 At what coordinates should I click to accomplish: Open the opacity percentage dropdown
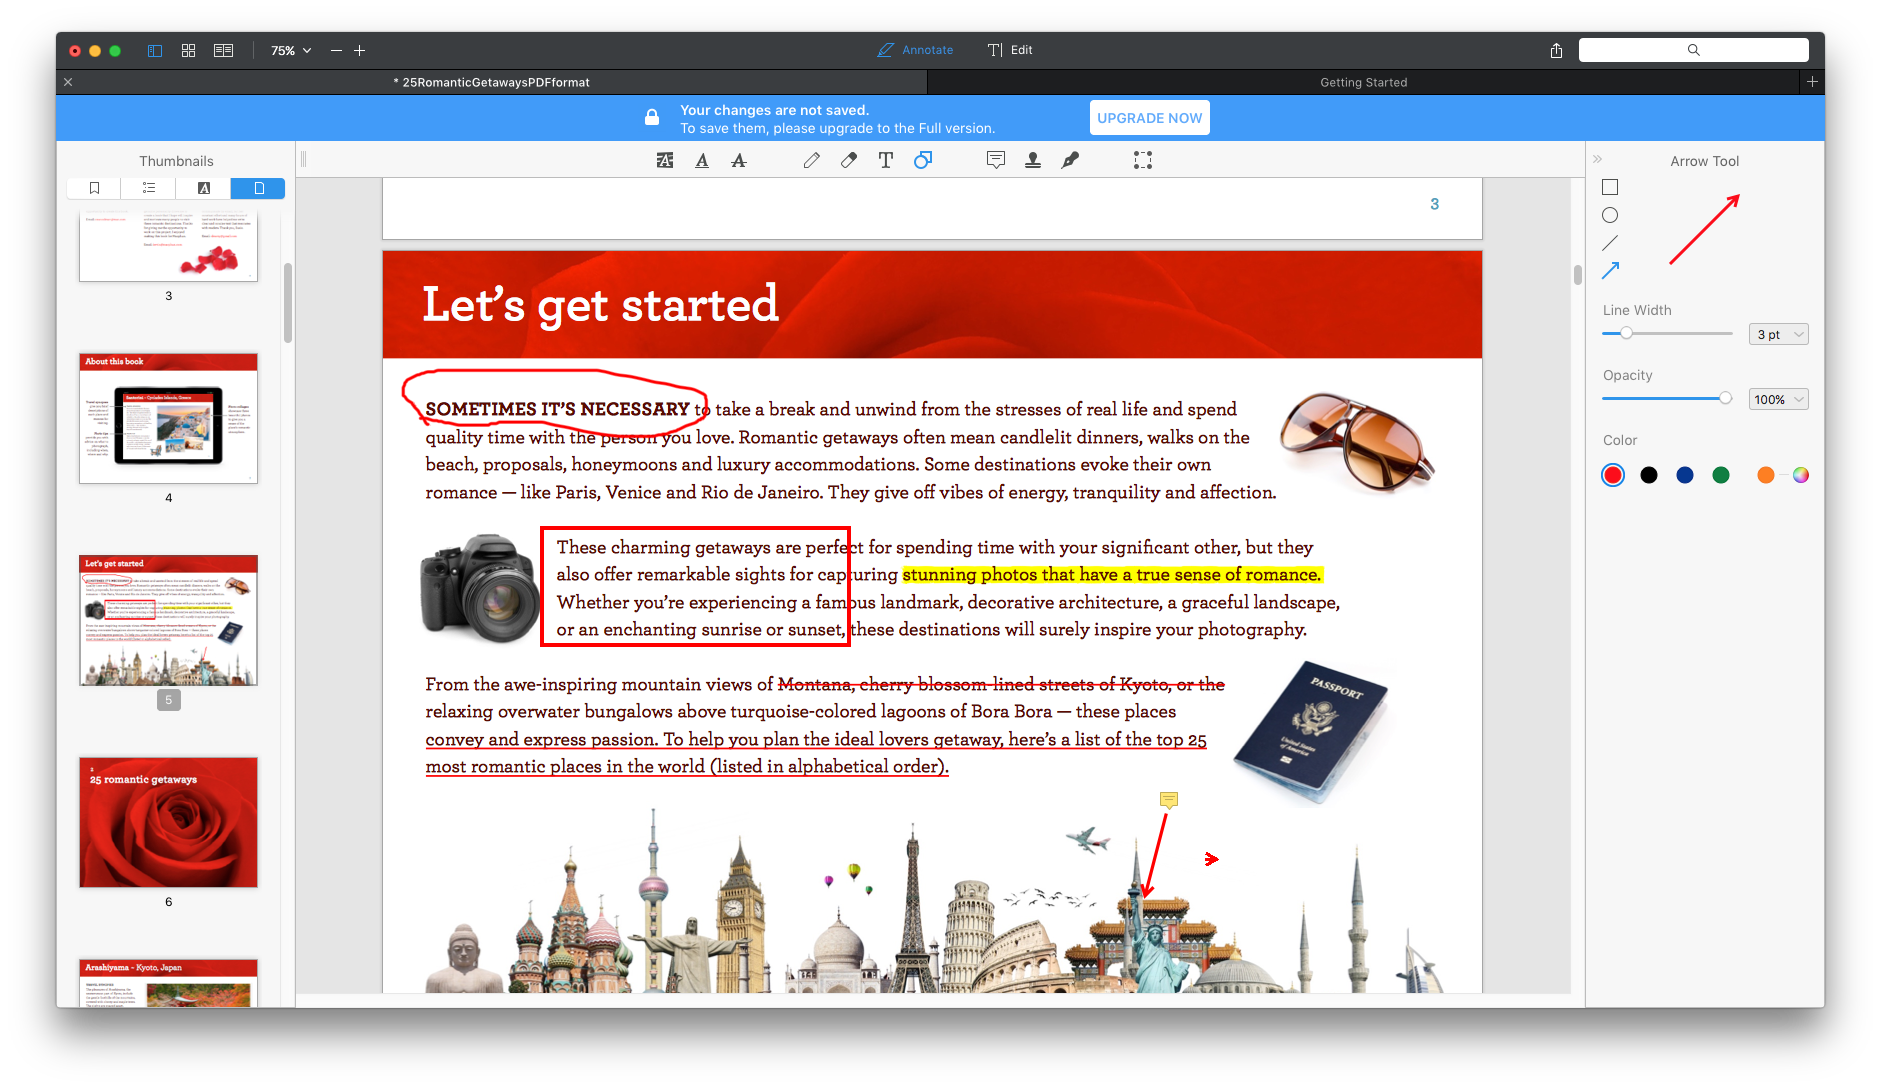coord(1777,398)
